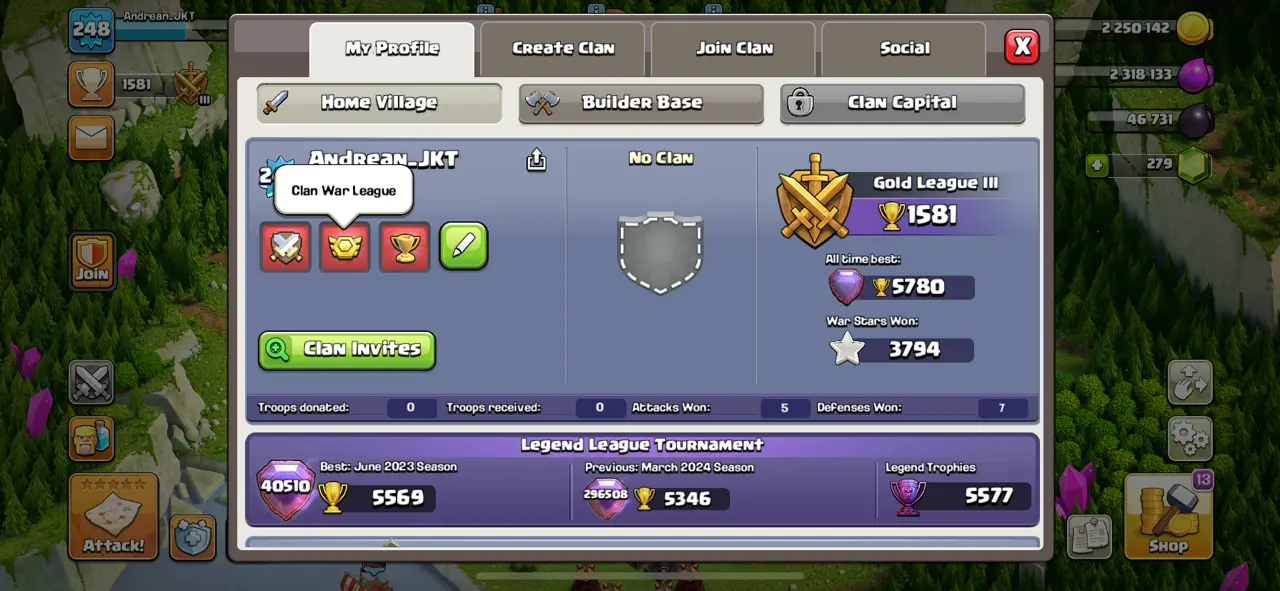The image size is (1280, 591).
Task: Click the Clan Invites button
Action: pyautogui.click(x=347, y=350)
